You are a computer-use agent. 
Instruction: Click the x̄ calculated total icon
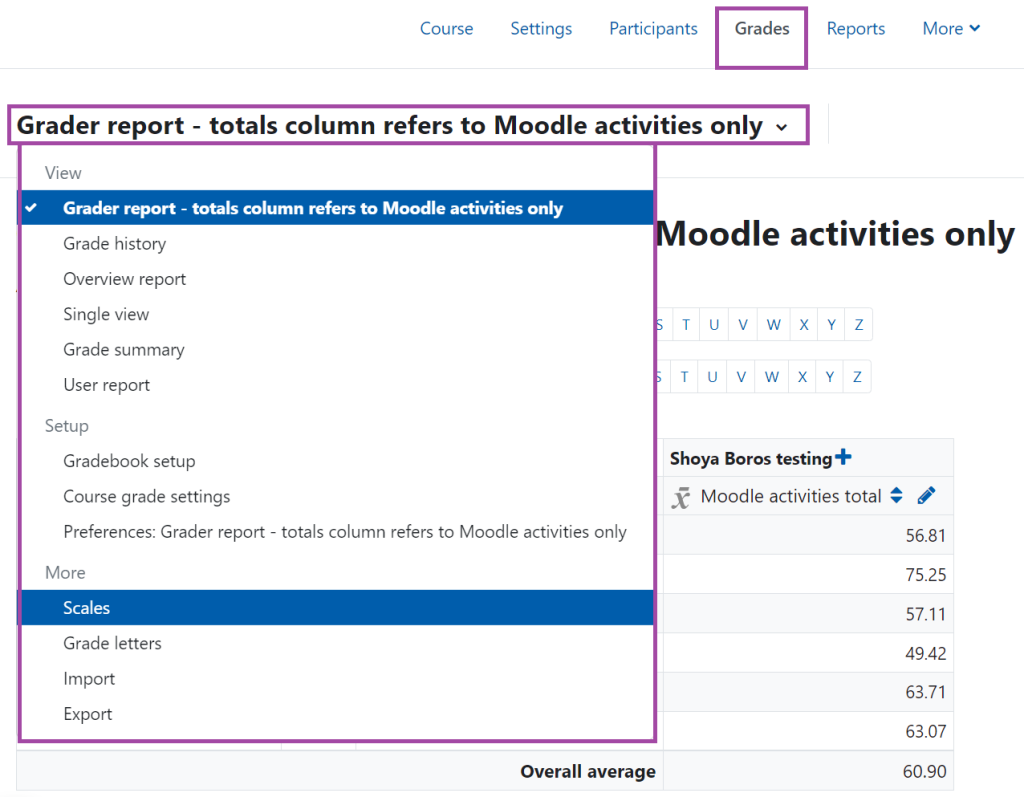point(684,496)
